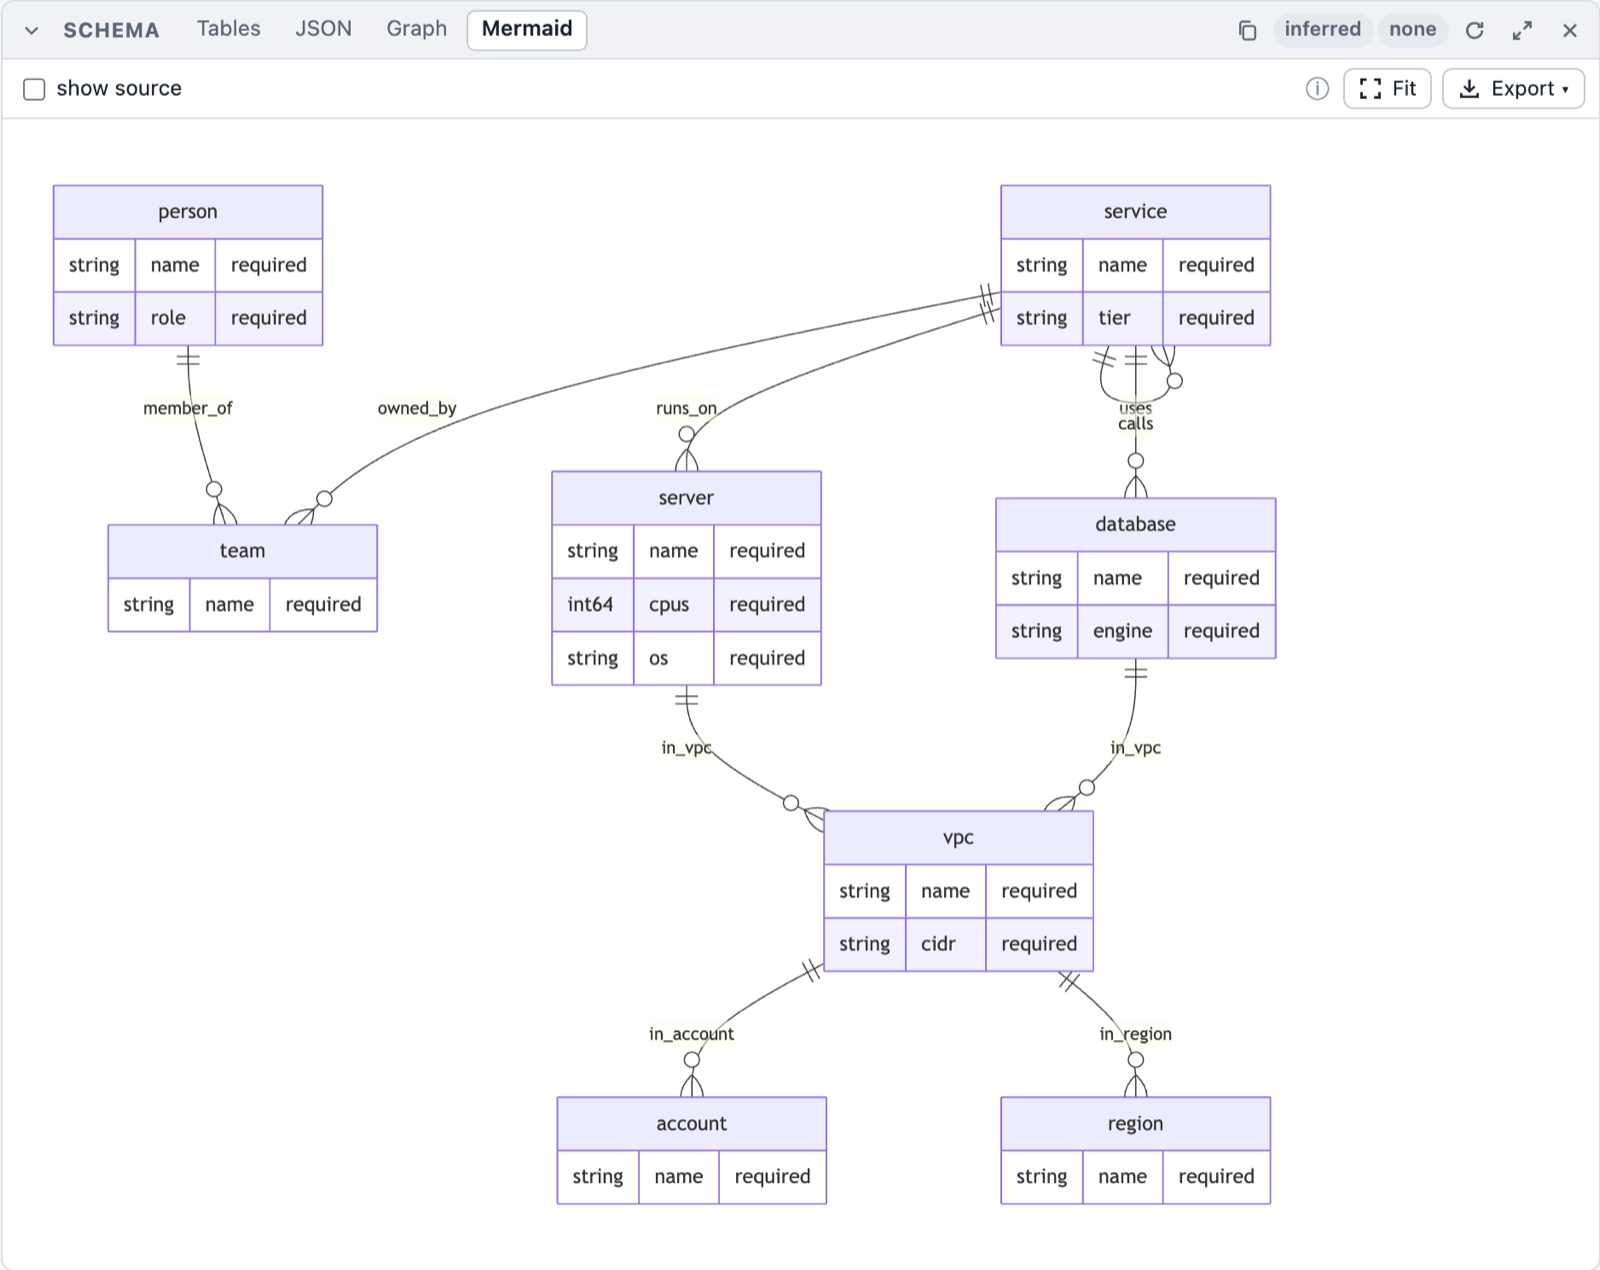Click the region entity header
Screen dimensions: 1600x1270
(1135, 1124)
